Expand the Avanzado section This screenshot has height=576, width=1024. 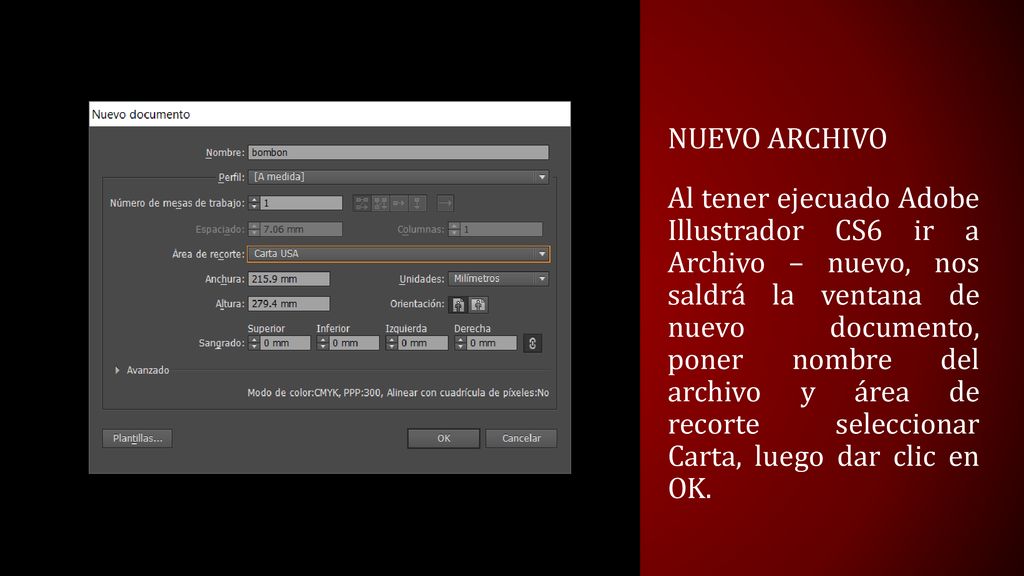[x=117, y=370]
